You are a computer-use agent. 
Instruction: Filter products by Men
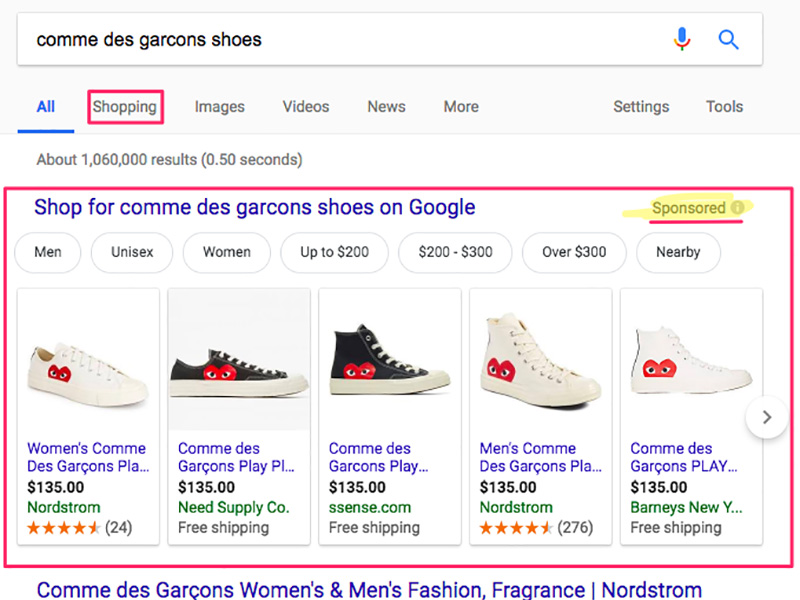48,252
